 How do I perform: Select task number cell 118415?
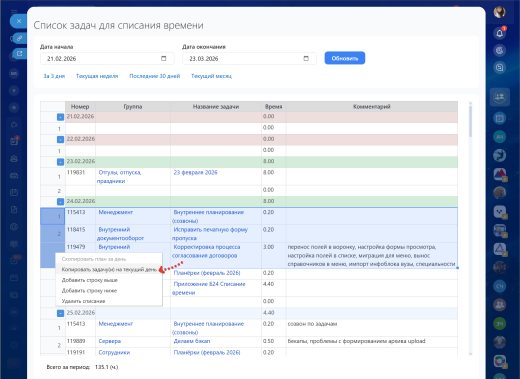[x=80, y=234]
